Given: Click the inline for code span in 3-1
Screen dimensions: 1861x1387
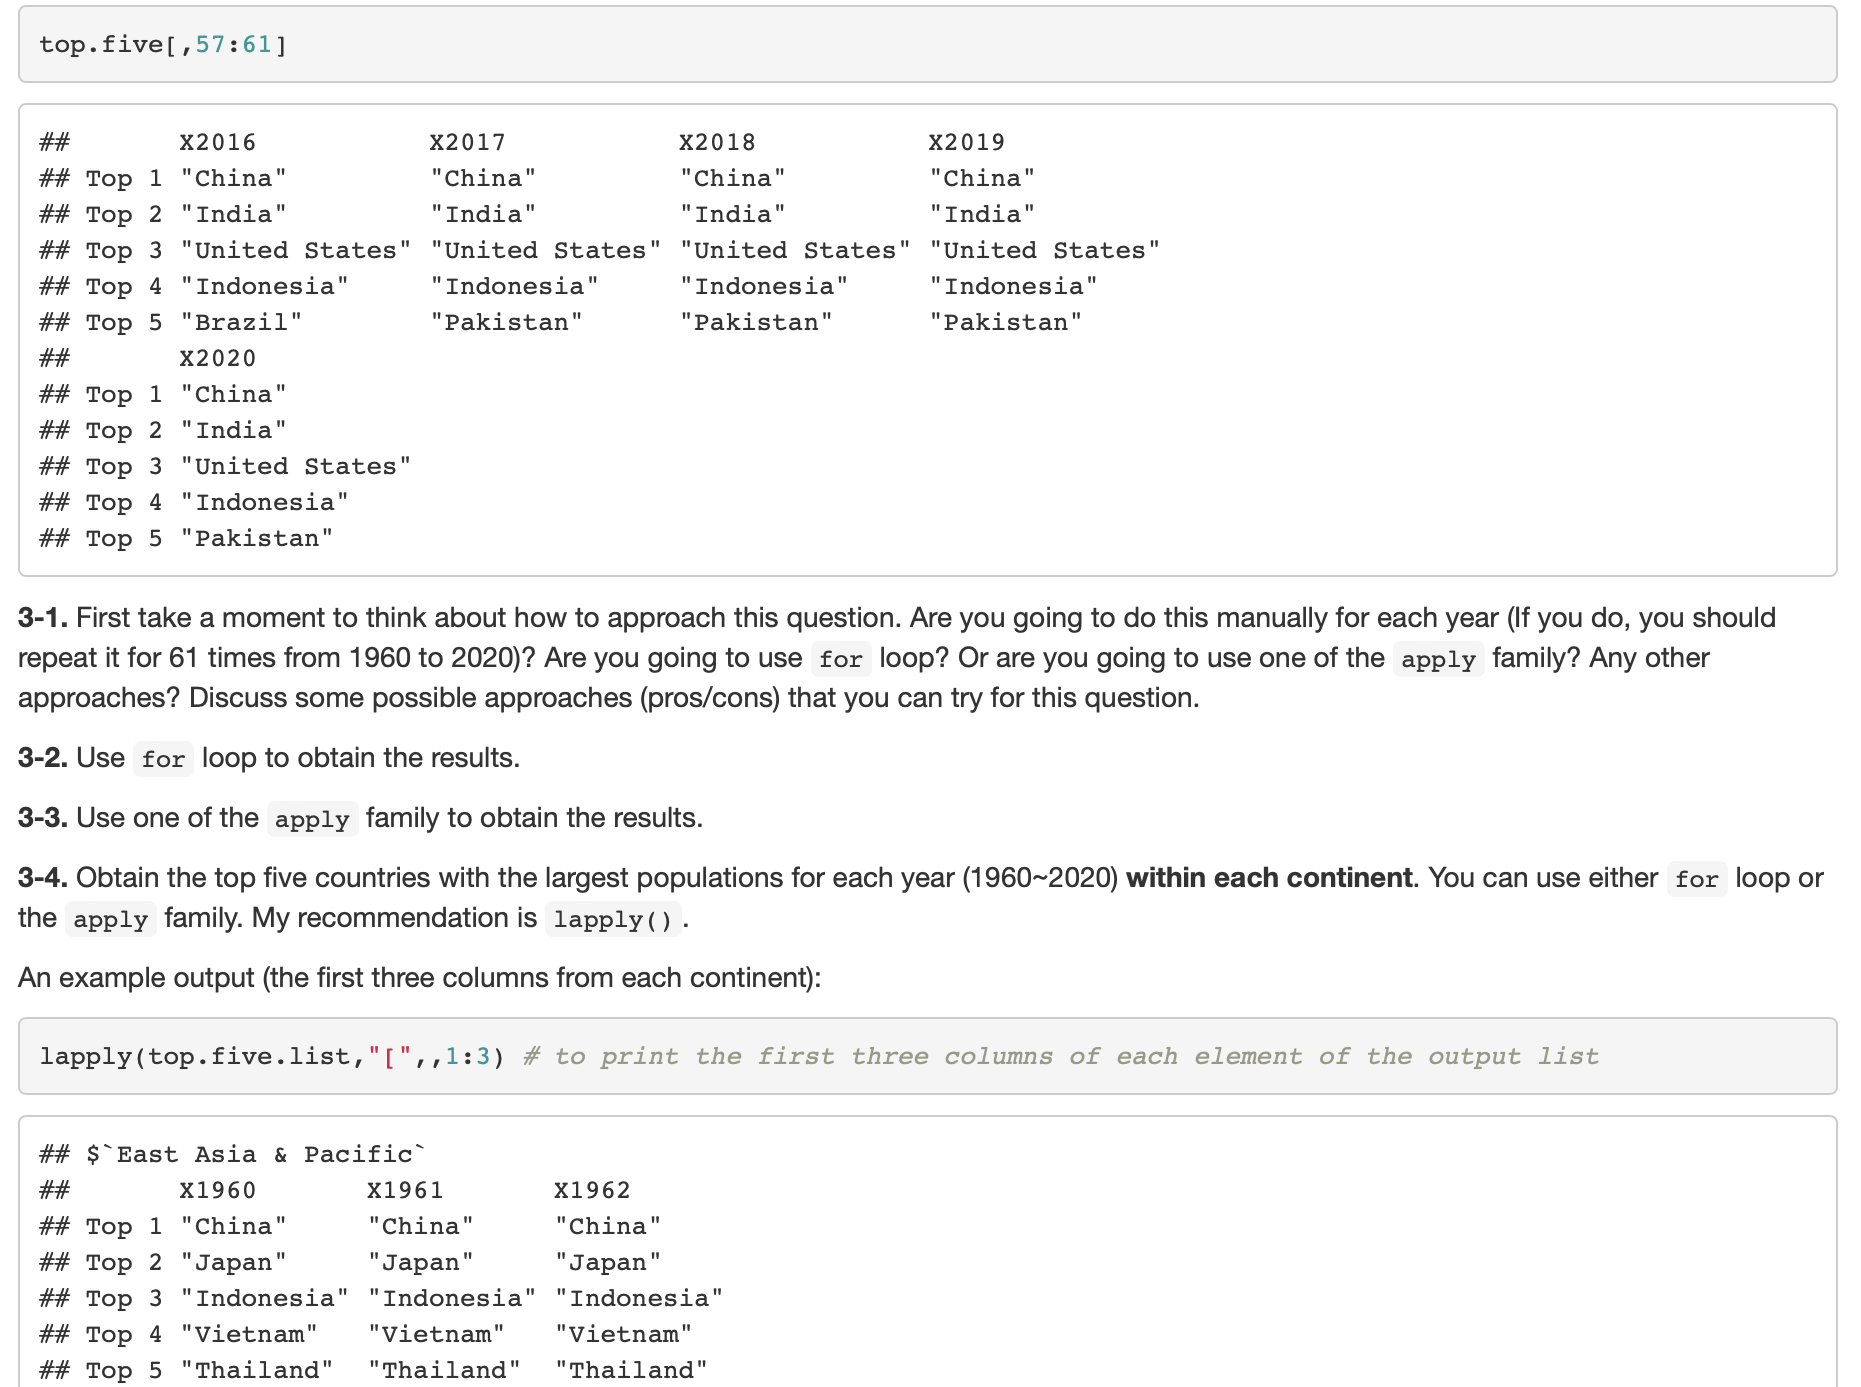Looking at the screenshot, I should [x=841, y=659].
